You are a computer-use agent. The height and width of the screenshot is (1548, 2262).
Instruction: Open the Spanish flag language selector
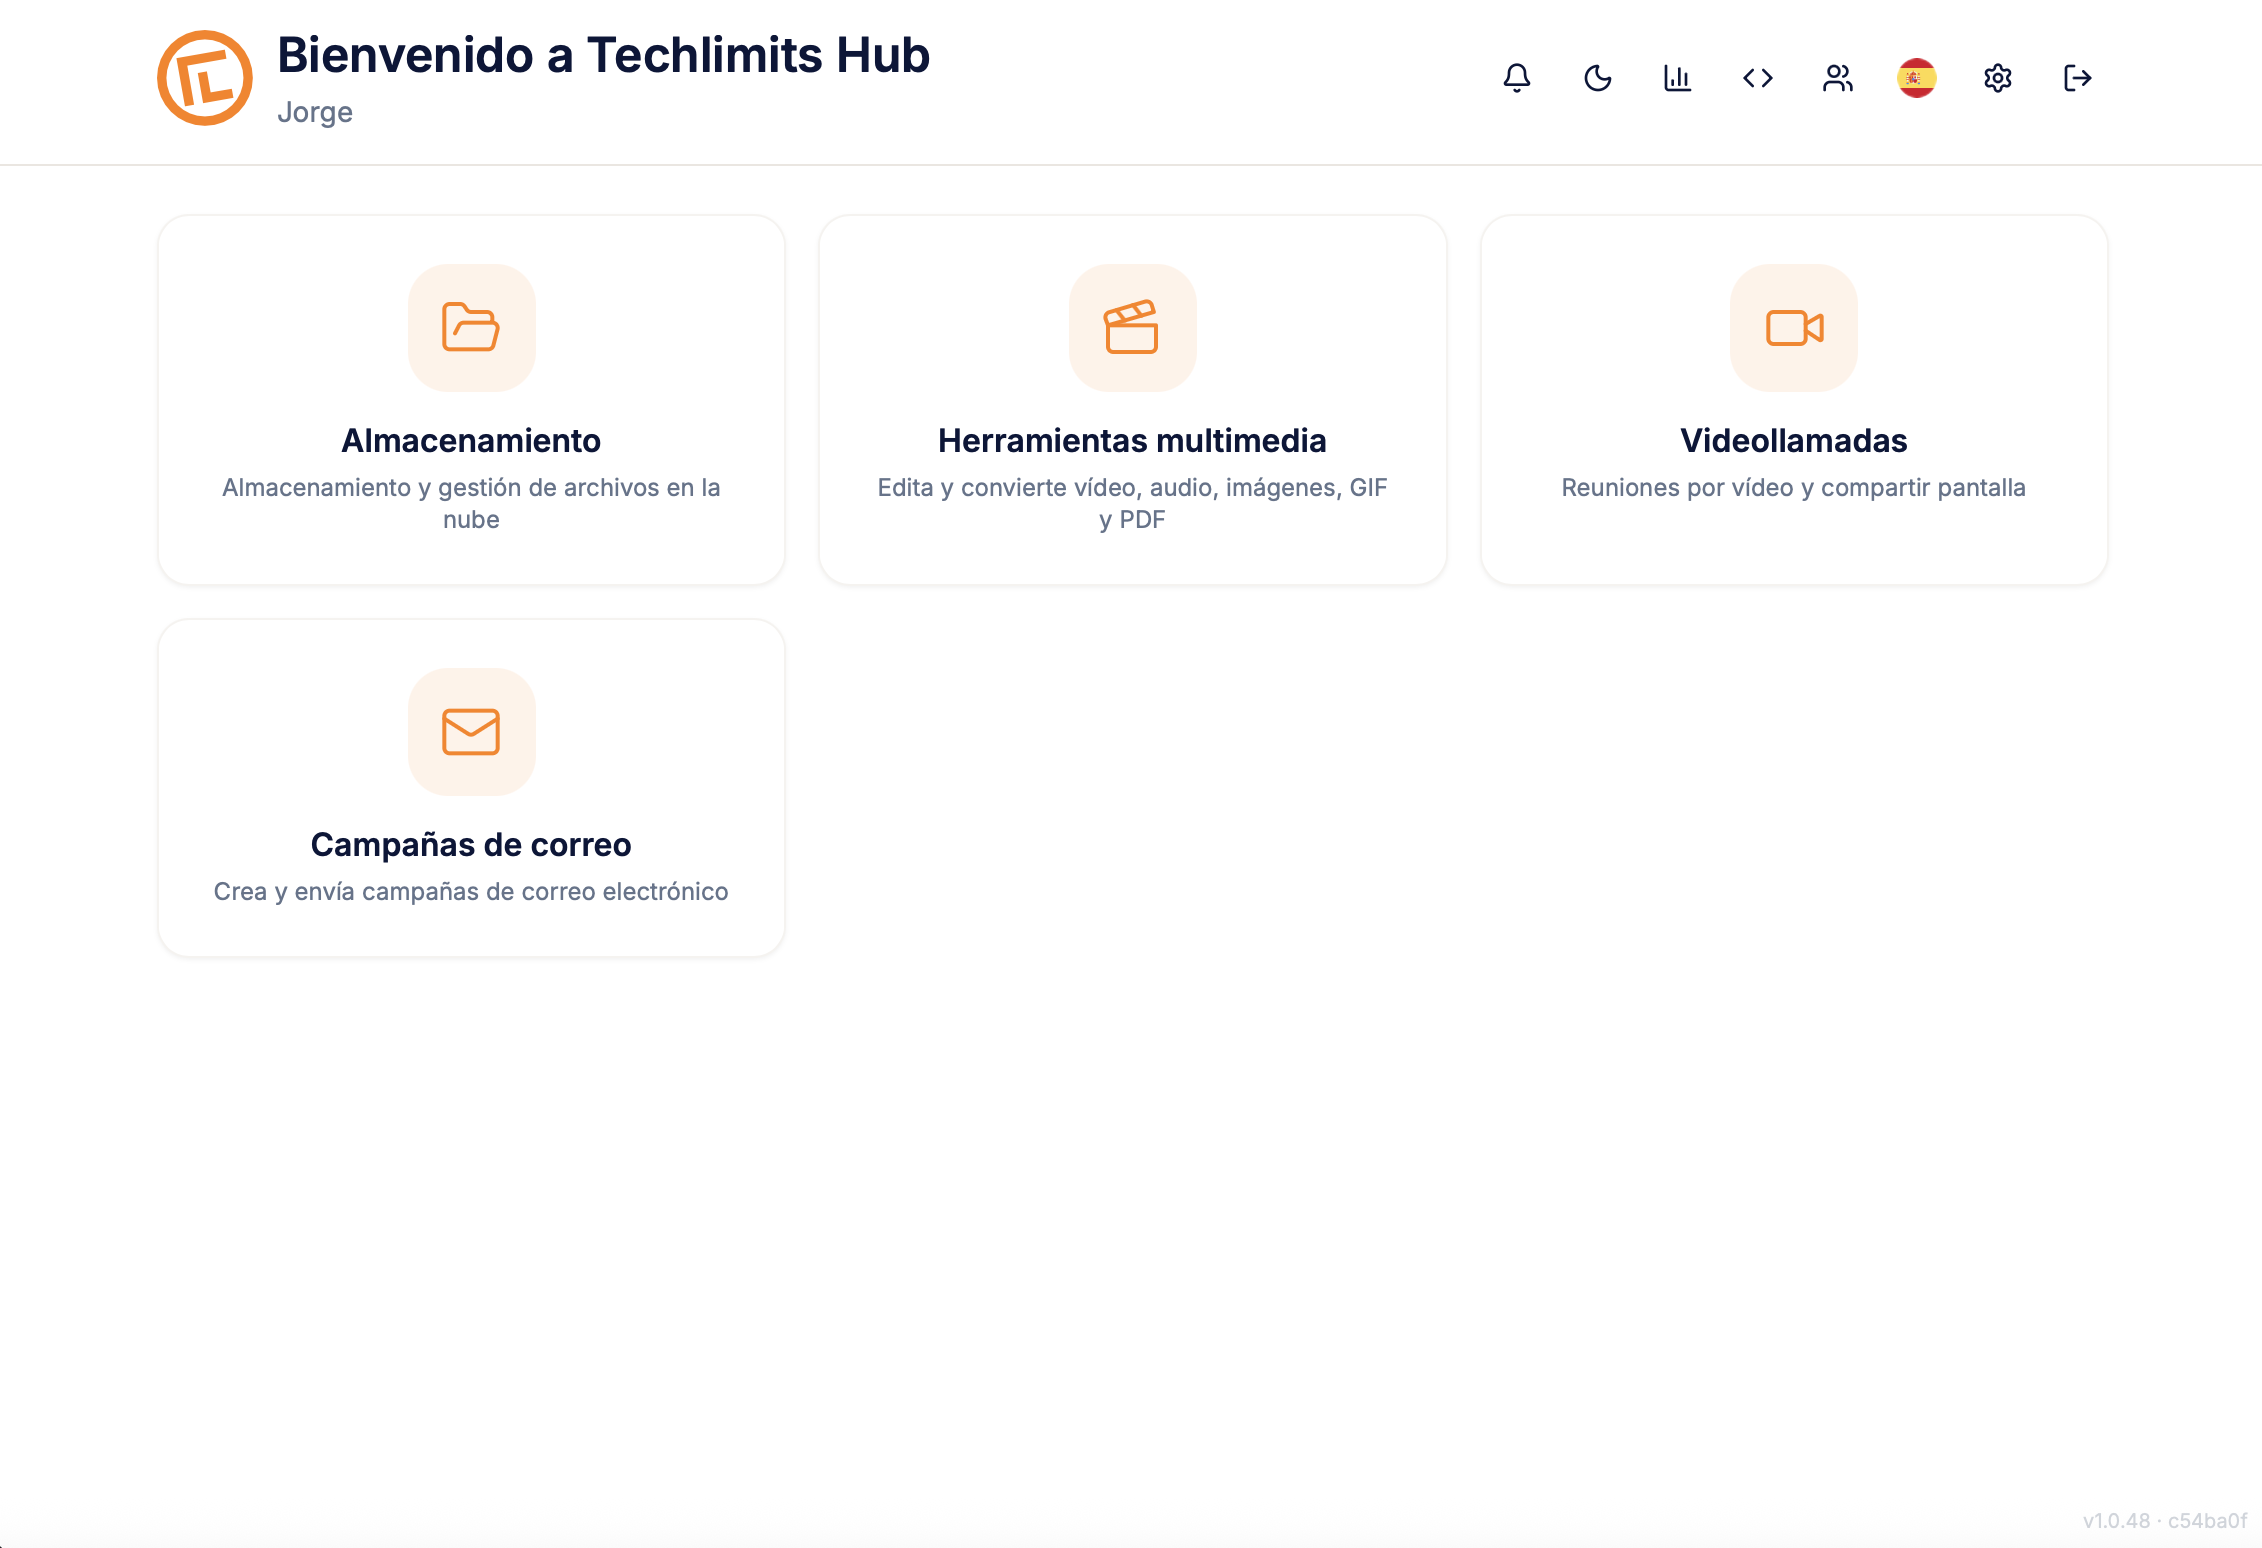pos(1916,78)
